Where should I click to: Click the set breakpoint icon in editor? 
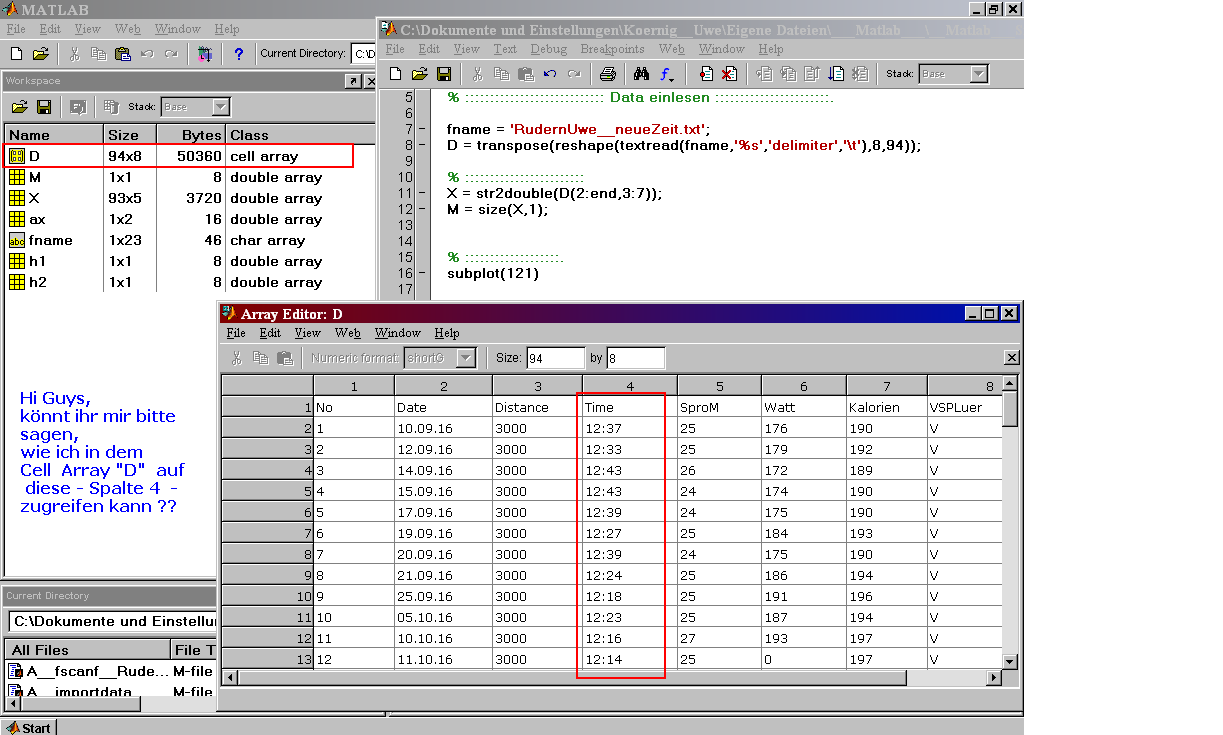click(706, 74)
